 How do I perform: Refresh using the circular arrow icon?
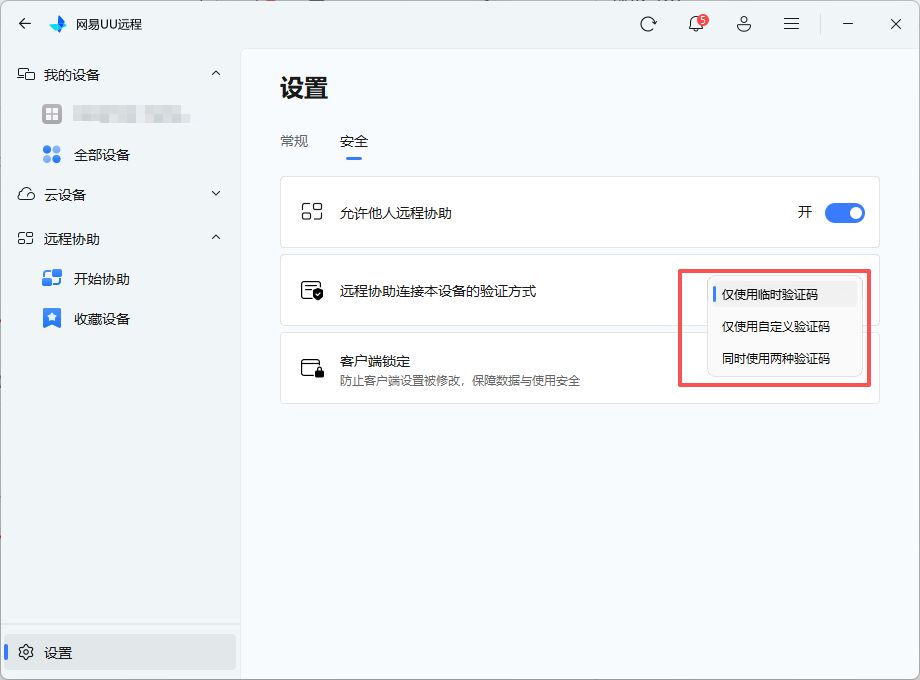[648, 24]
